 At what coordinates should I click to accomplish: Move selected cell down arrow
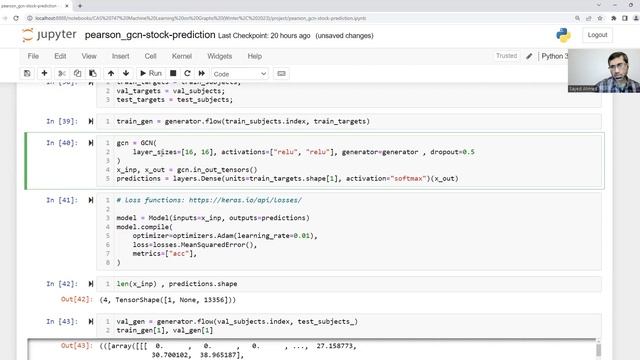click(126, 73)
